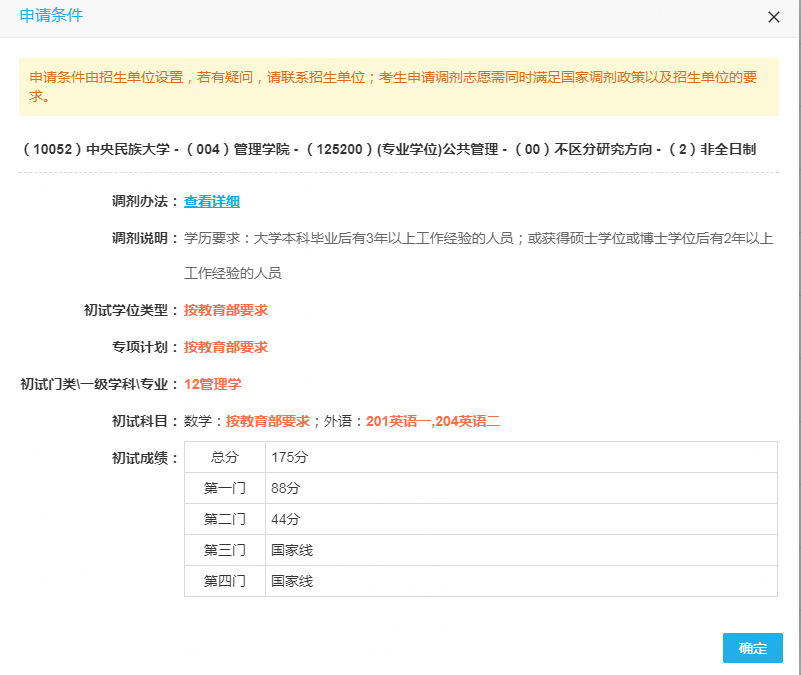Click the 第一门 score of 88分
This screenshot has width=801, height=675.
295,488
